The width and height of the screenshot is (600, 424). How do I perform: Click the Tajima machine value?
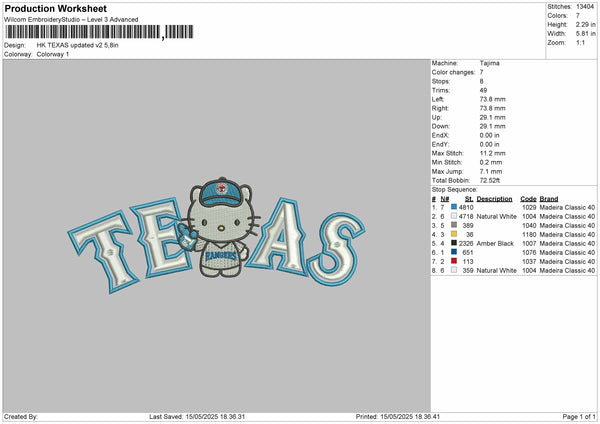tap(488, 63)
